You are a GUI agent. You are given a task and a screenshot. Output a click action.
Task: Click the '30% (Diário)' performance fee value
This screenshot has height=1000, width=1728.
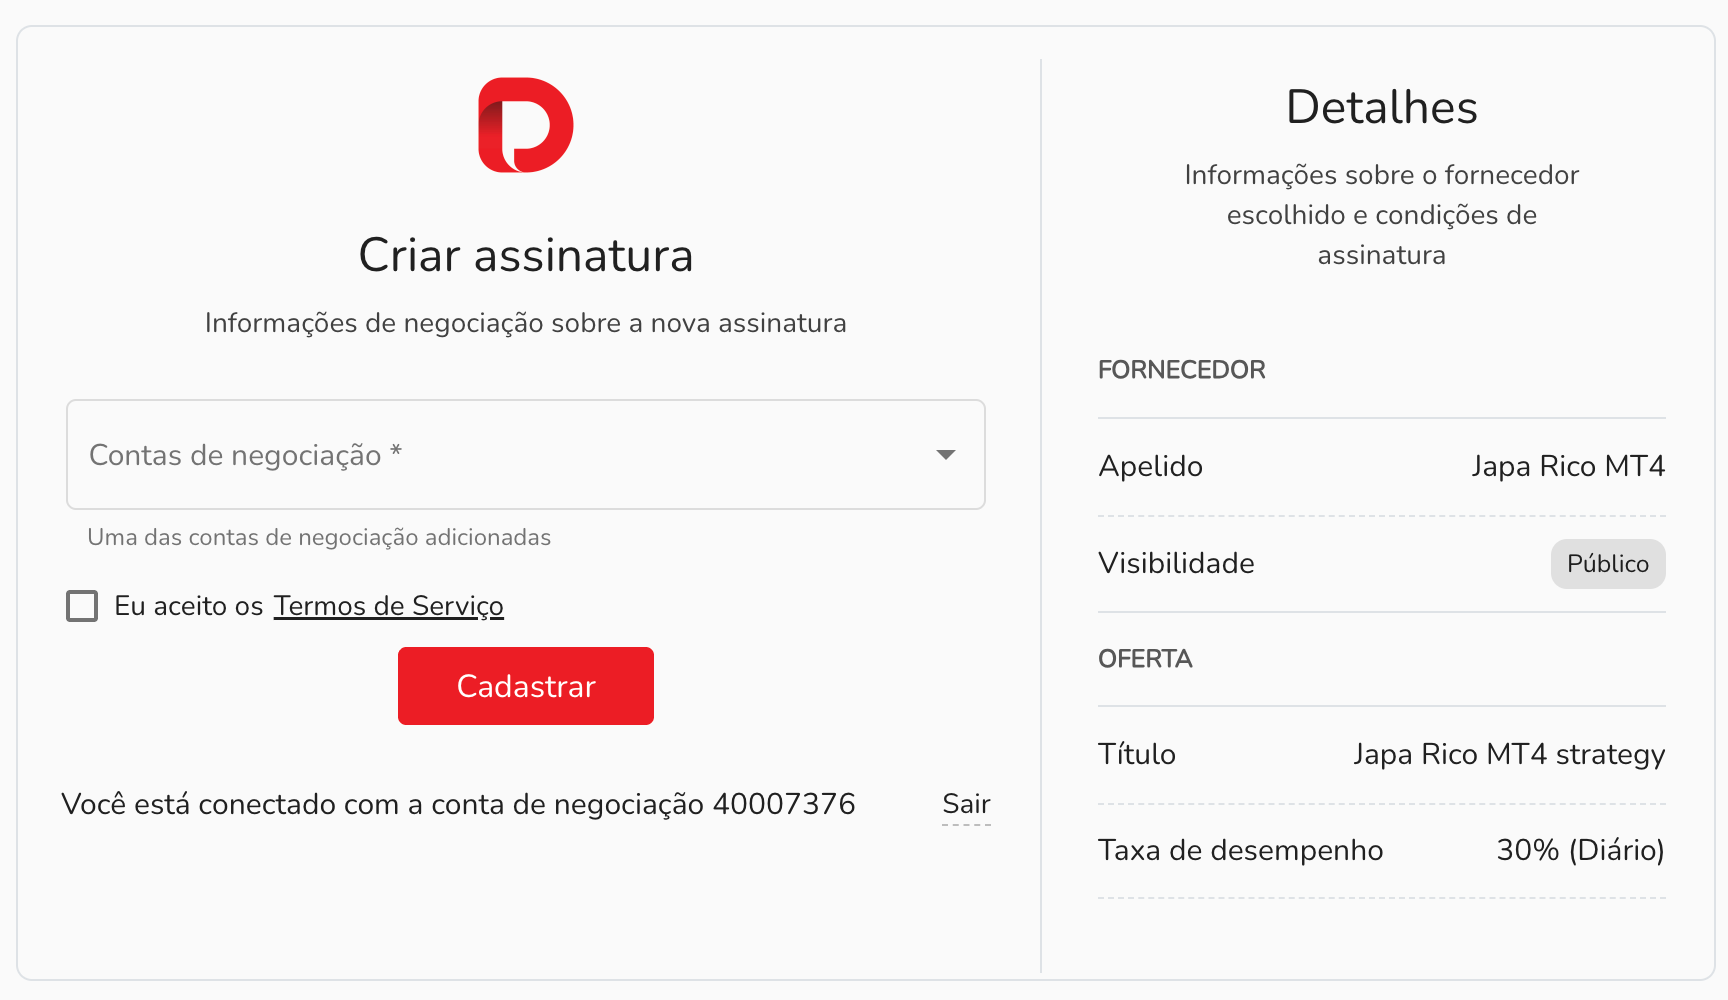1579,850
